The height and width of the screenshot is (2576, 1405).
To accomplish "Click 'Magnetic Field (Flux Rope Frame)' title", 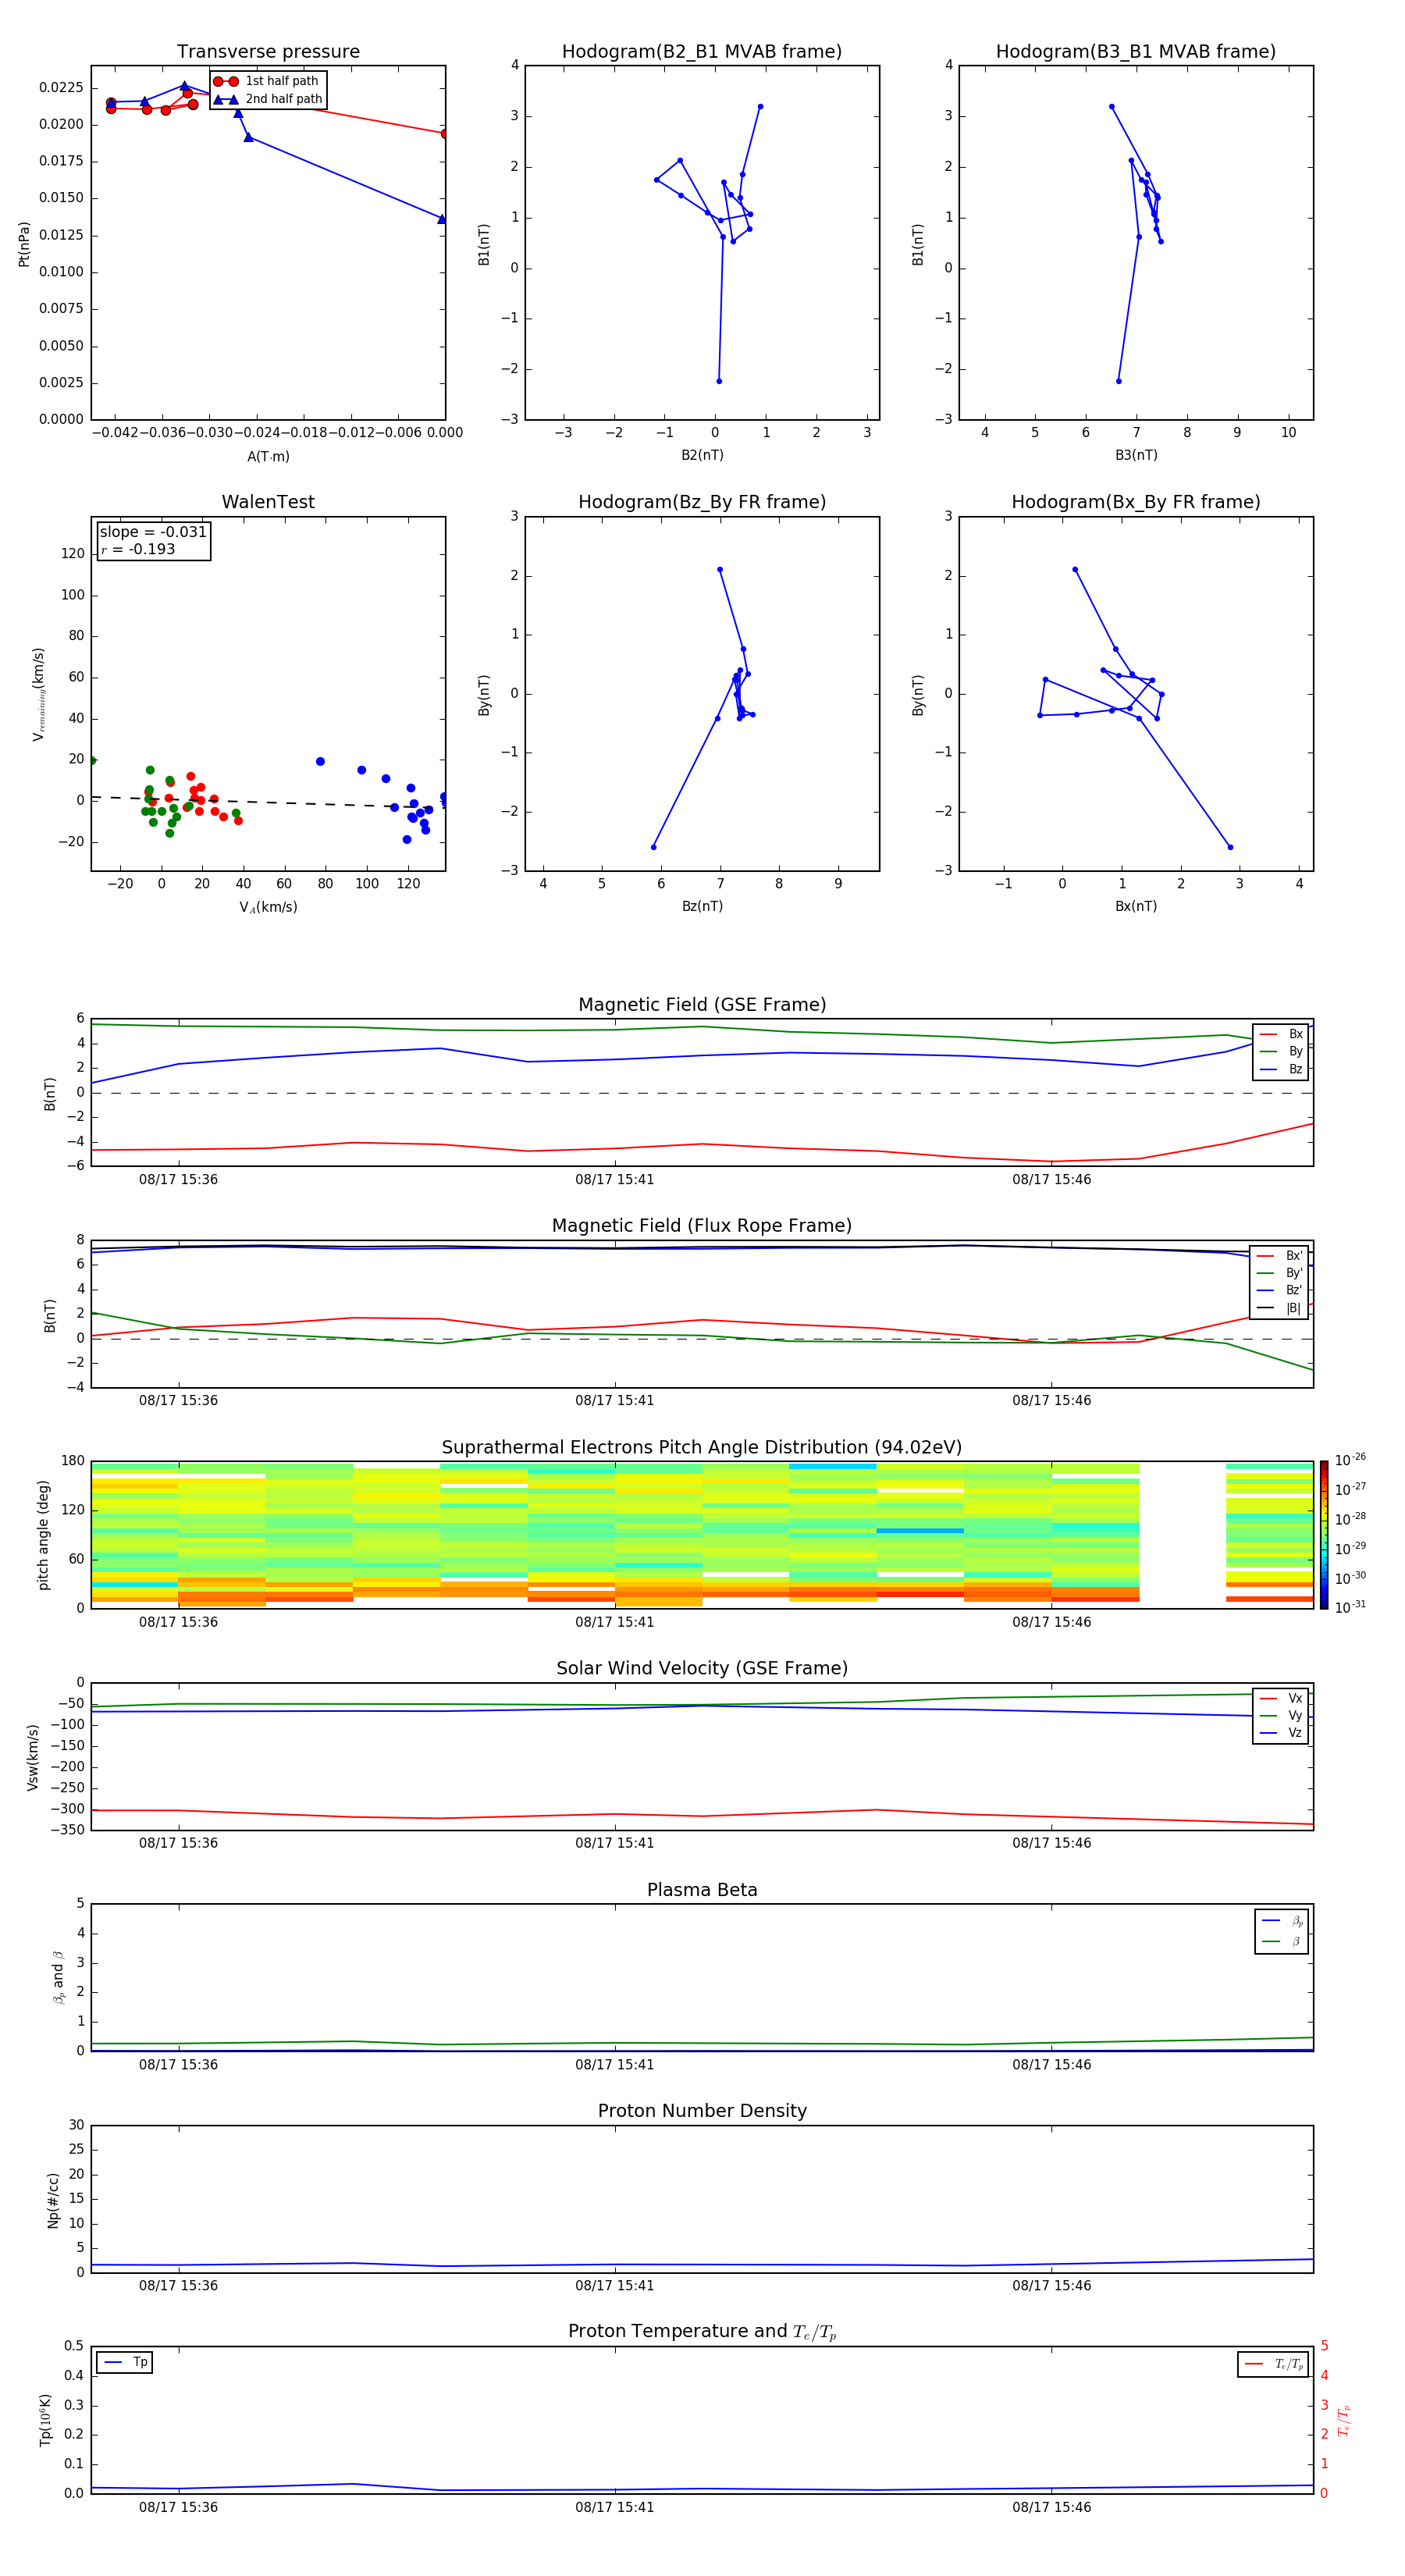I will [702, 1226].
